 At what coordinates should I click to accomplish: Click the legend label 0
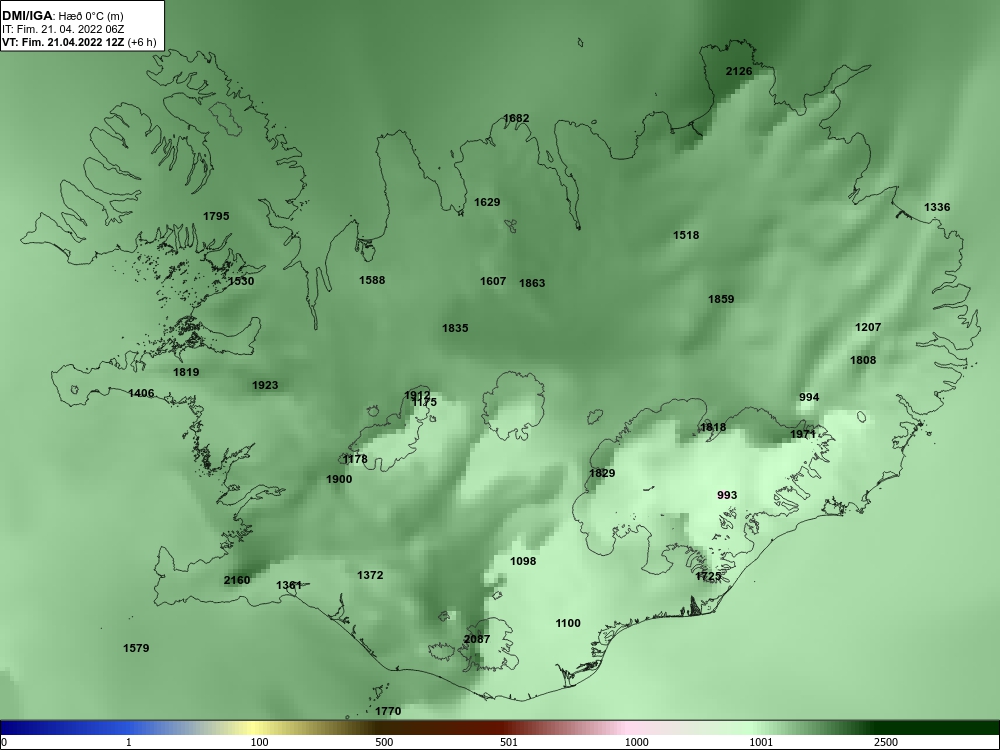pyautogui.click(x=4, y=742)
